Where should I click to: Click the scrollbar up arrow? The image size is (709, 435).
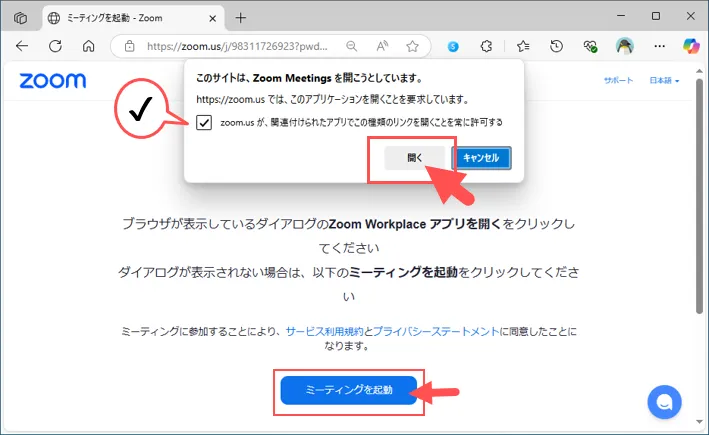[x=699, y=71]
